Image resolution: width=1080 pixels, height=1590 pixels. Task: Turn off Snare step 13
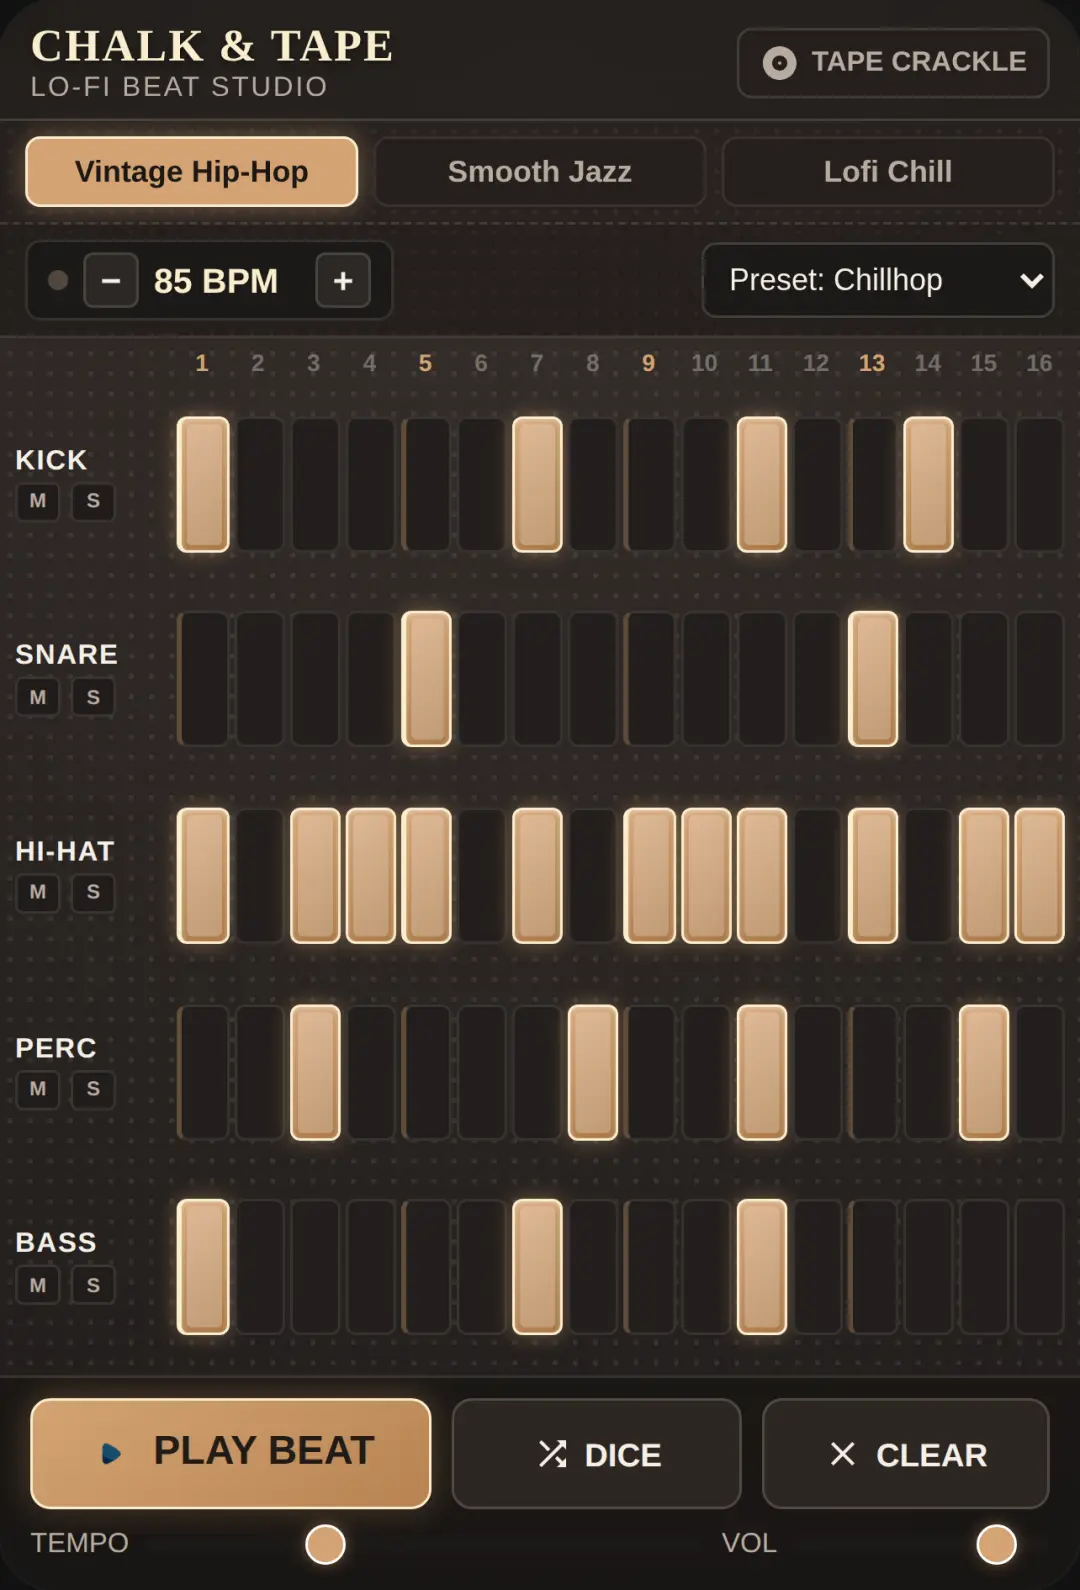[x=873, y=679]
